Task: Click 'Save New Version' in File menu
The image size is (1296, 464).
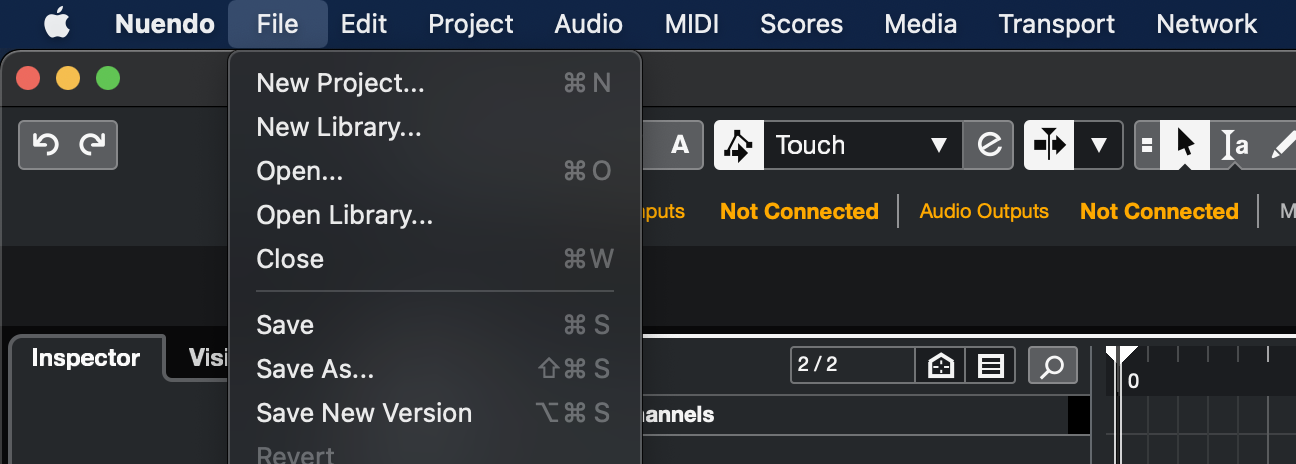Action: pyautogui.click(x=364, y=413)
